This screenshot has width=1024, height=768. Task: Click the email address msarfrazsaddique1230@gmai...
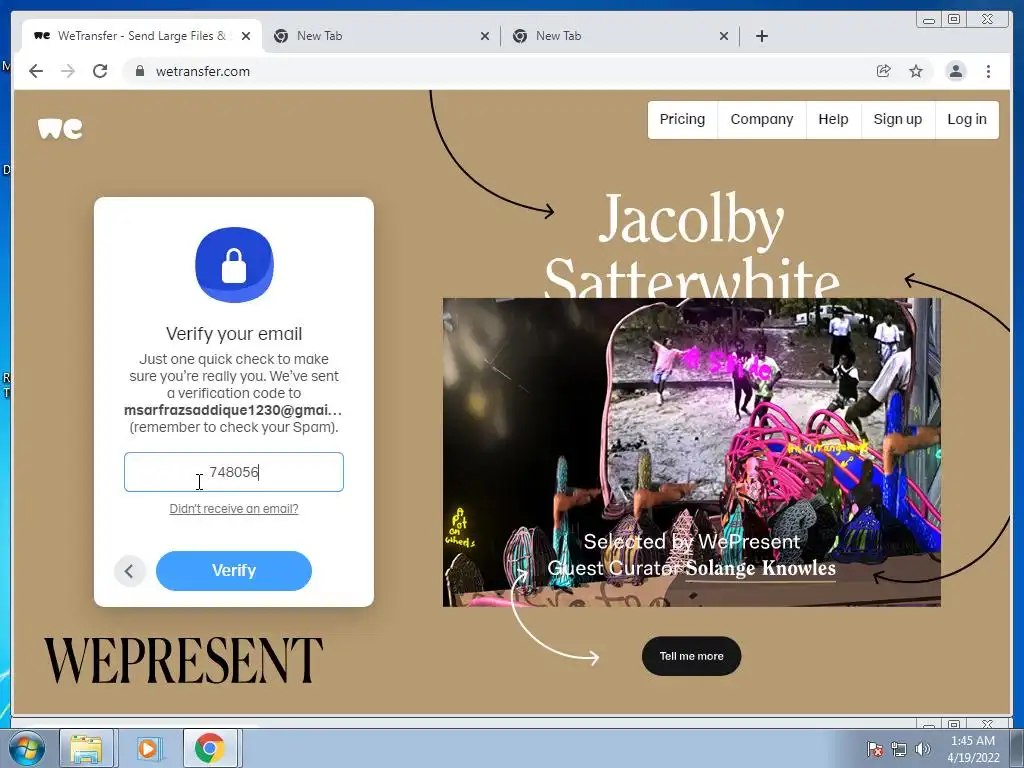point(233,410)
